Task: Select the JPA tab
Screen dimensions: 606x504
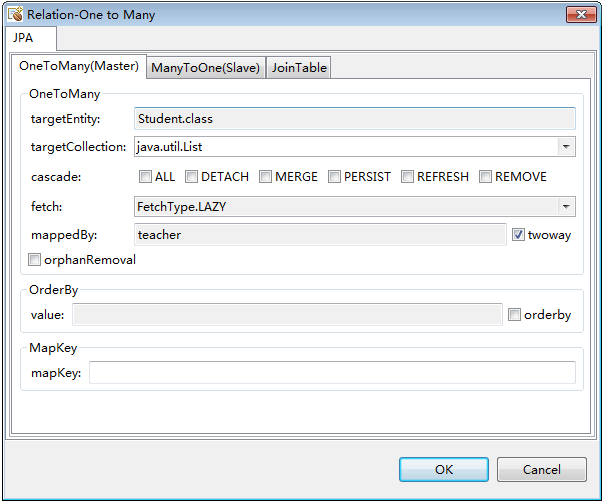Action: [30, 38]
